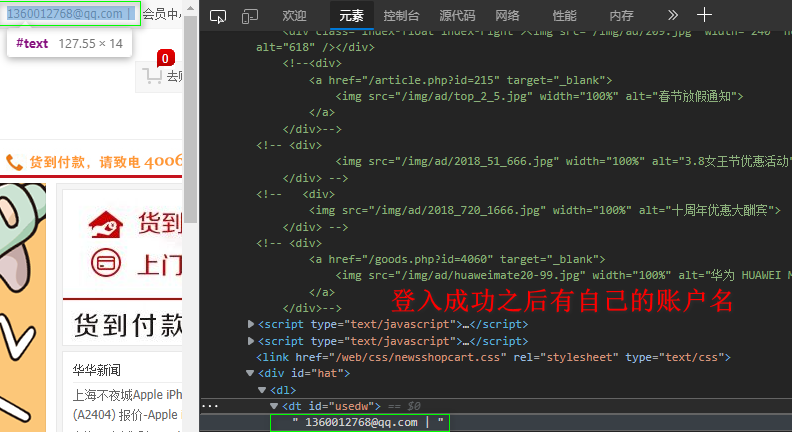Open the 控制台 tab
The width and height of the screenshot is (792, 432).
402,16
